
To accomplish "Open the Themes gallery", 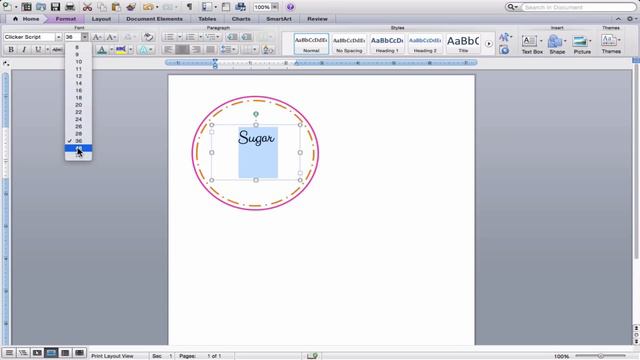I will (x=611, y=44).
